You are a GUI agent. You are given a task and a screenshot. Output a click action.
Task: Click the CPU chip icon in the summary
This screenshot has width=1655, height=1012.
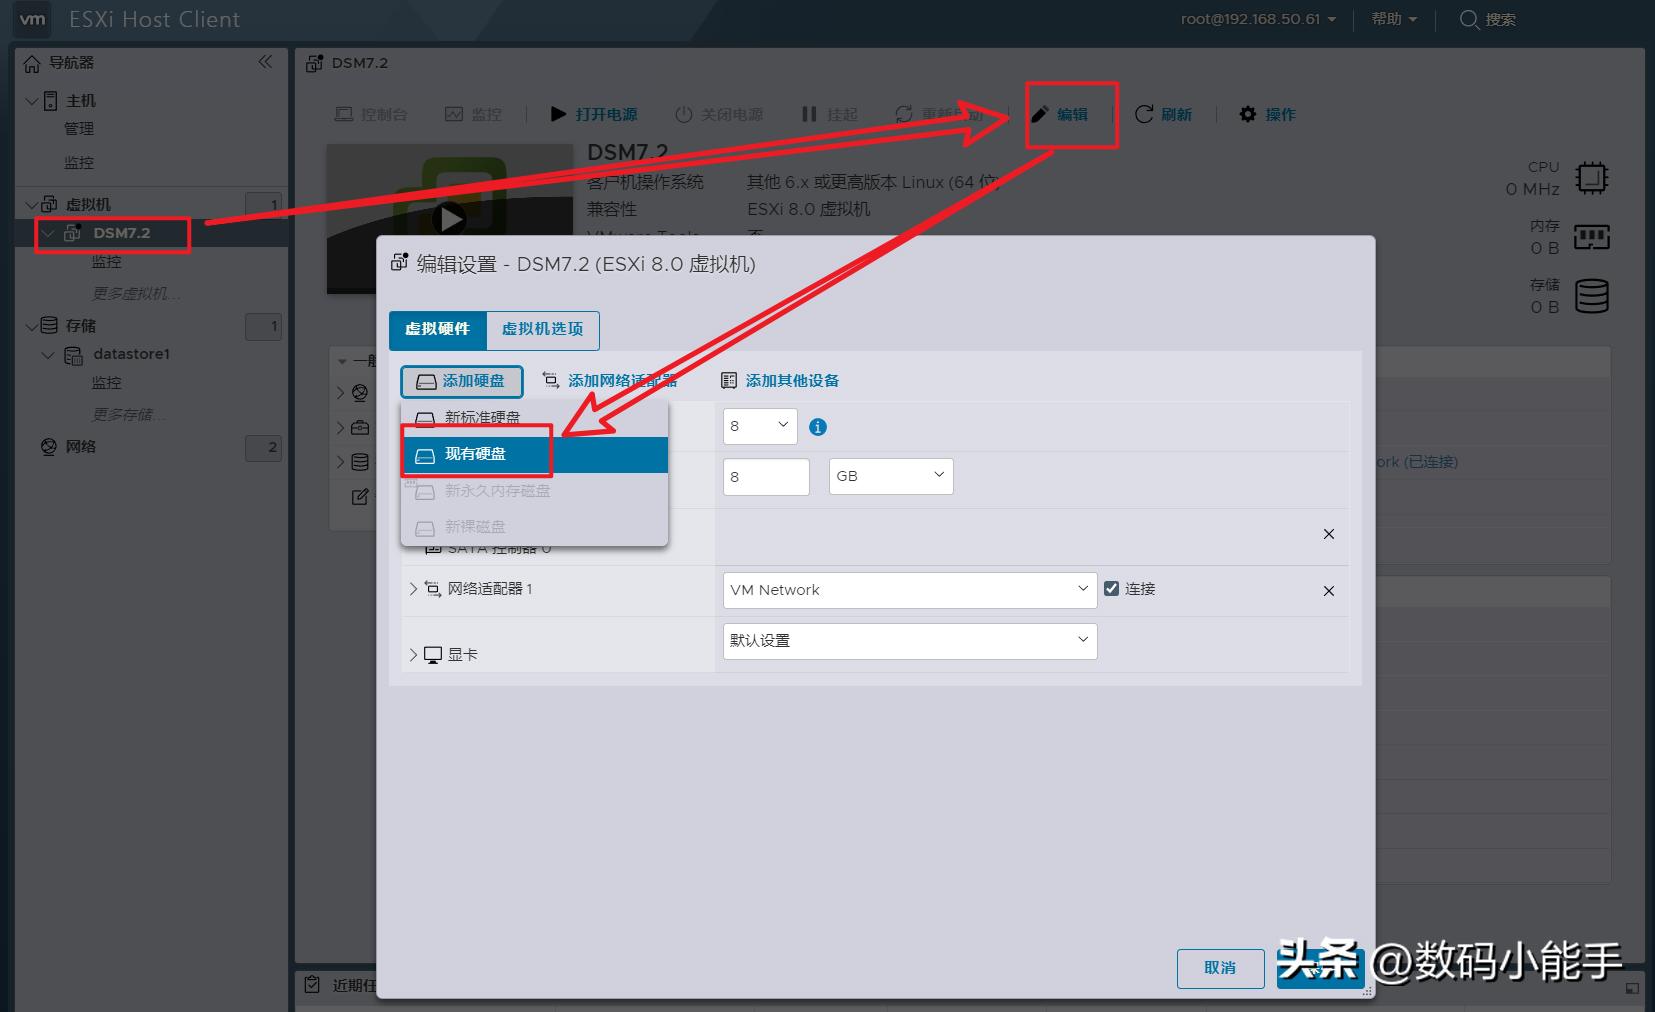pos(1592,178)
